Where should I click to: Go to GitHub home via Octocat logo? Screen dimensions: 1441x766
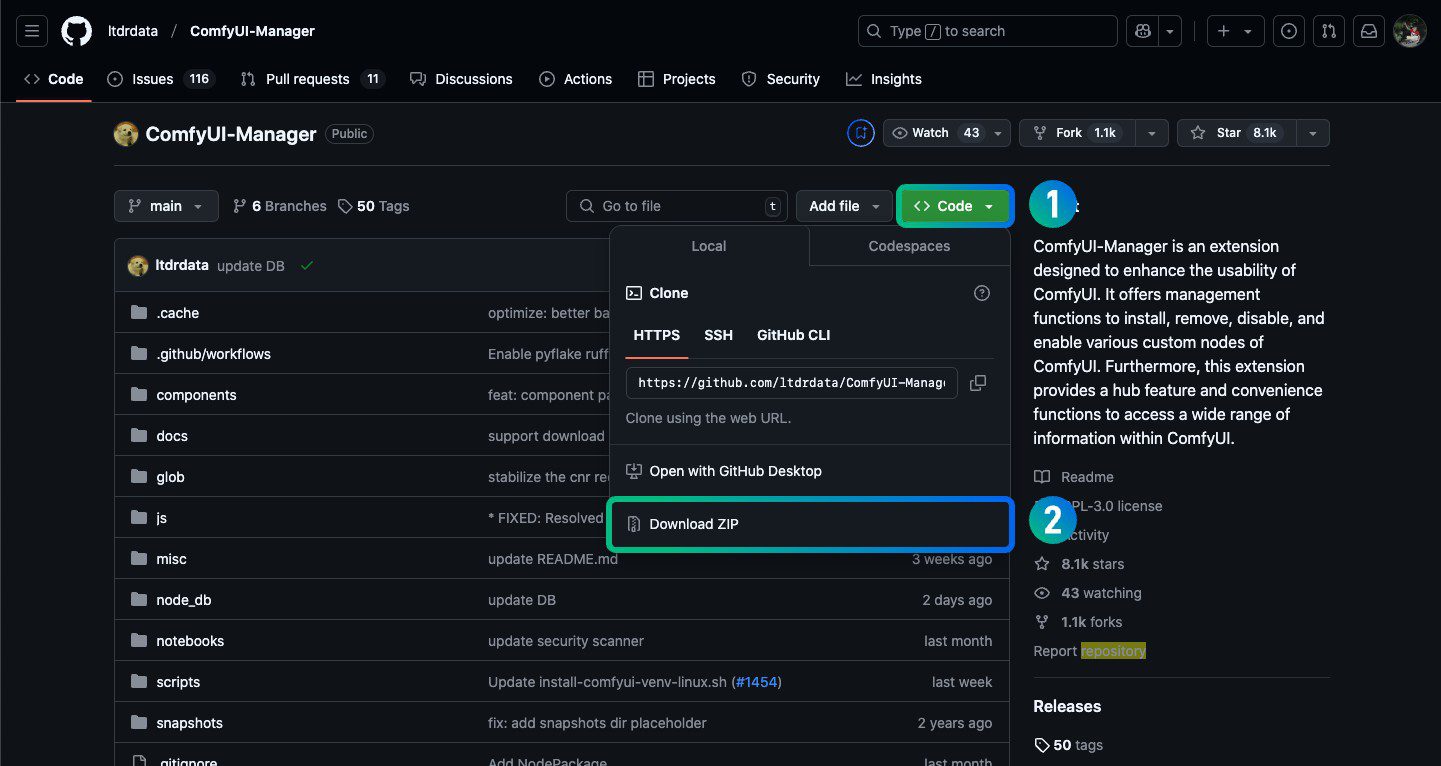coord(77,31)
